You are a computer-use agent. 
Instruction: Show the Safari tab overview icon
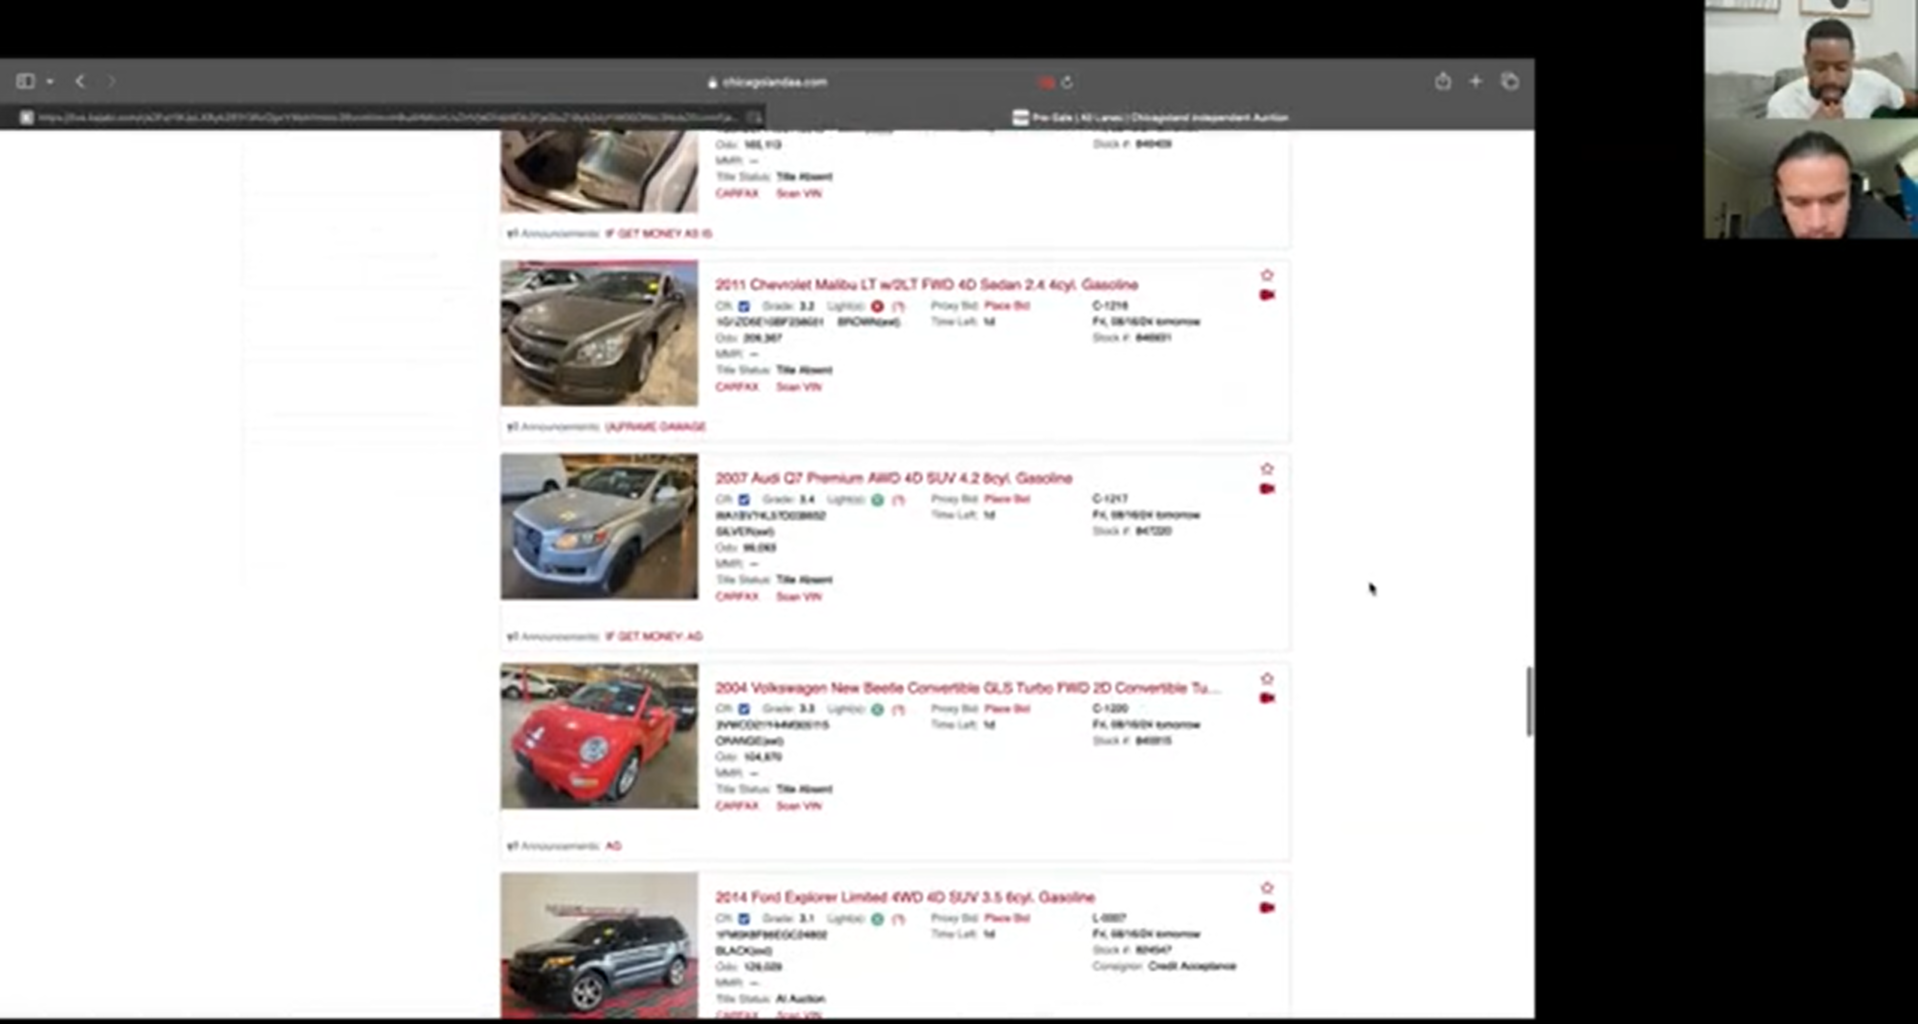point(1510,81)
